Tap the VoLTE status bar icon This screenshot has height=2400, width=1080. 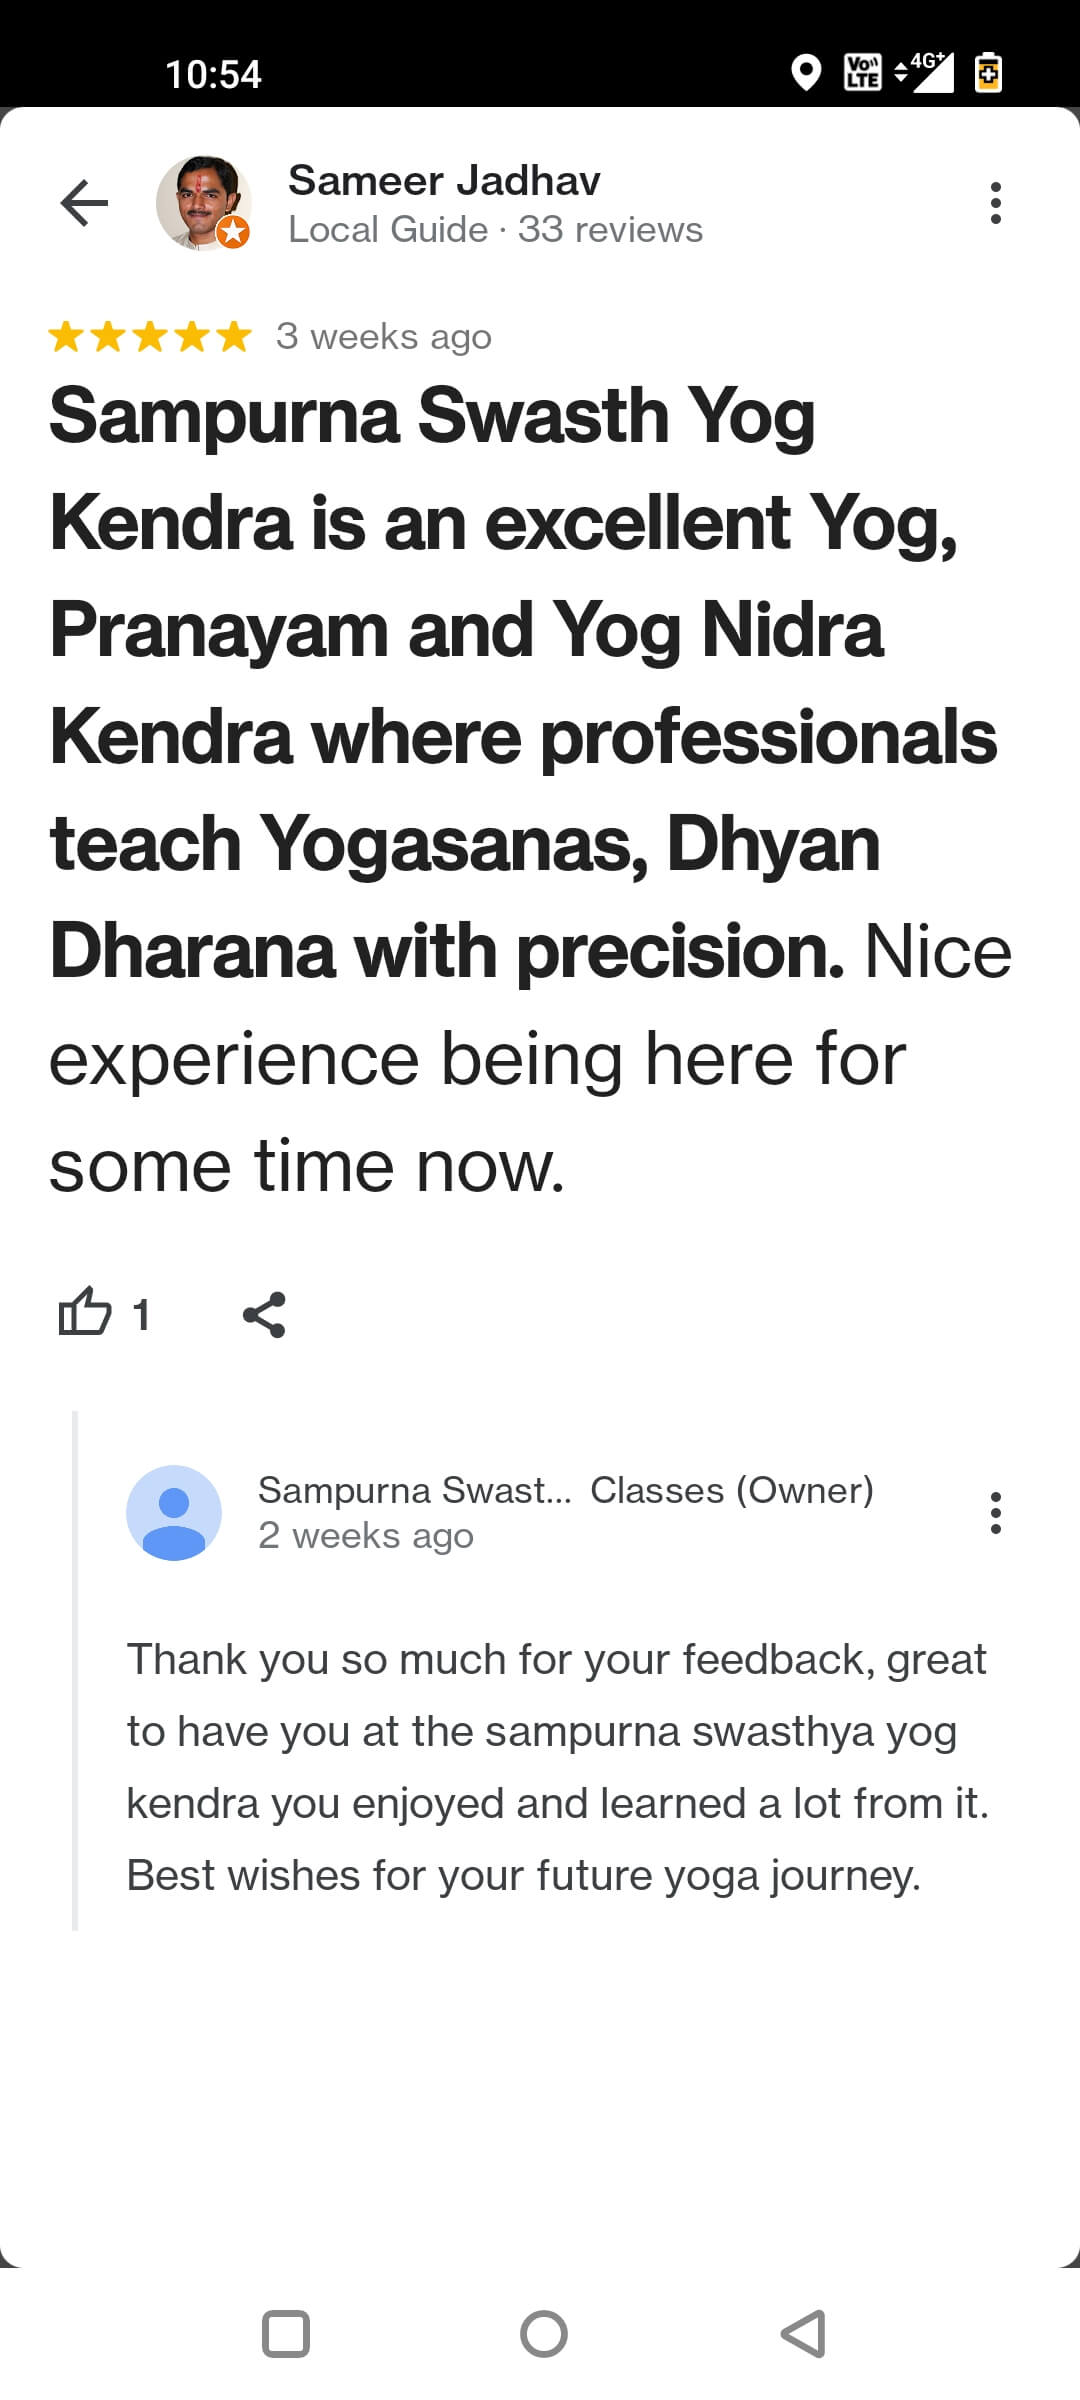pos(863,73)
